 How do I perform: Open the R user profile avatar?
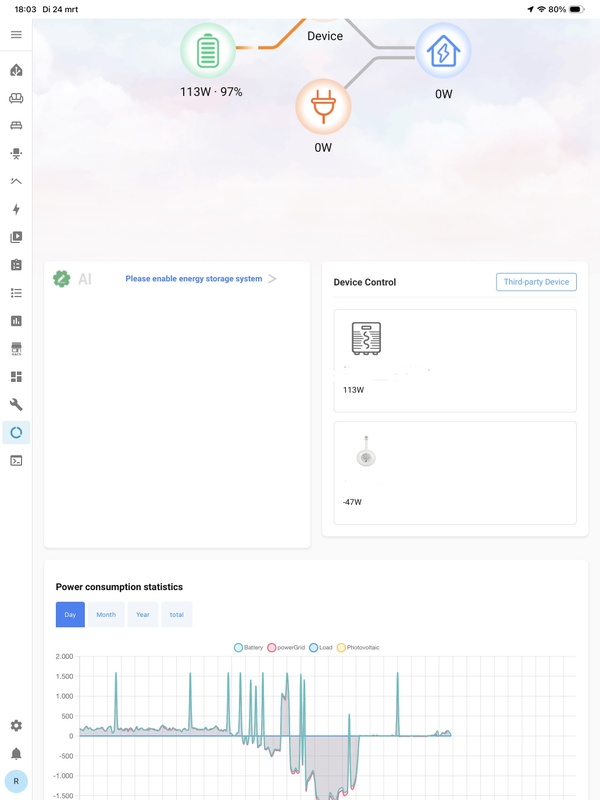[x=16, y=781]
